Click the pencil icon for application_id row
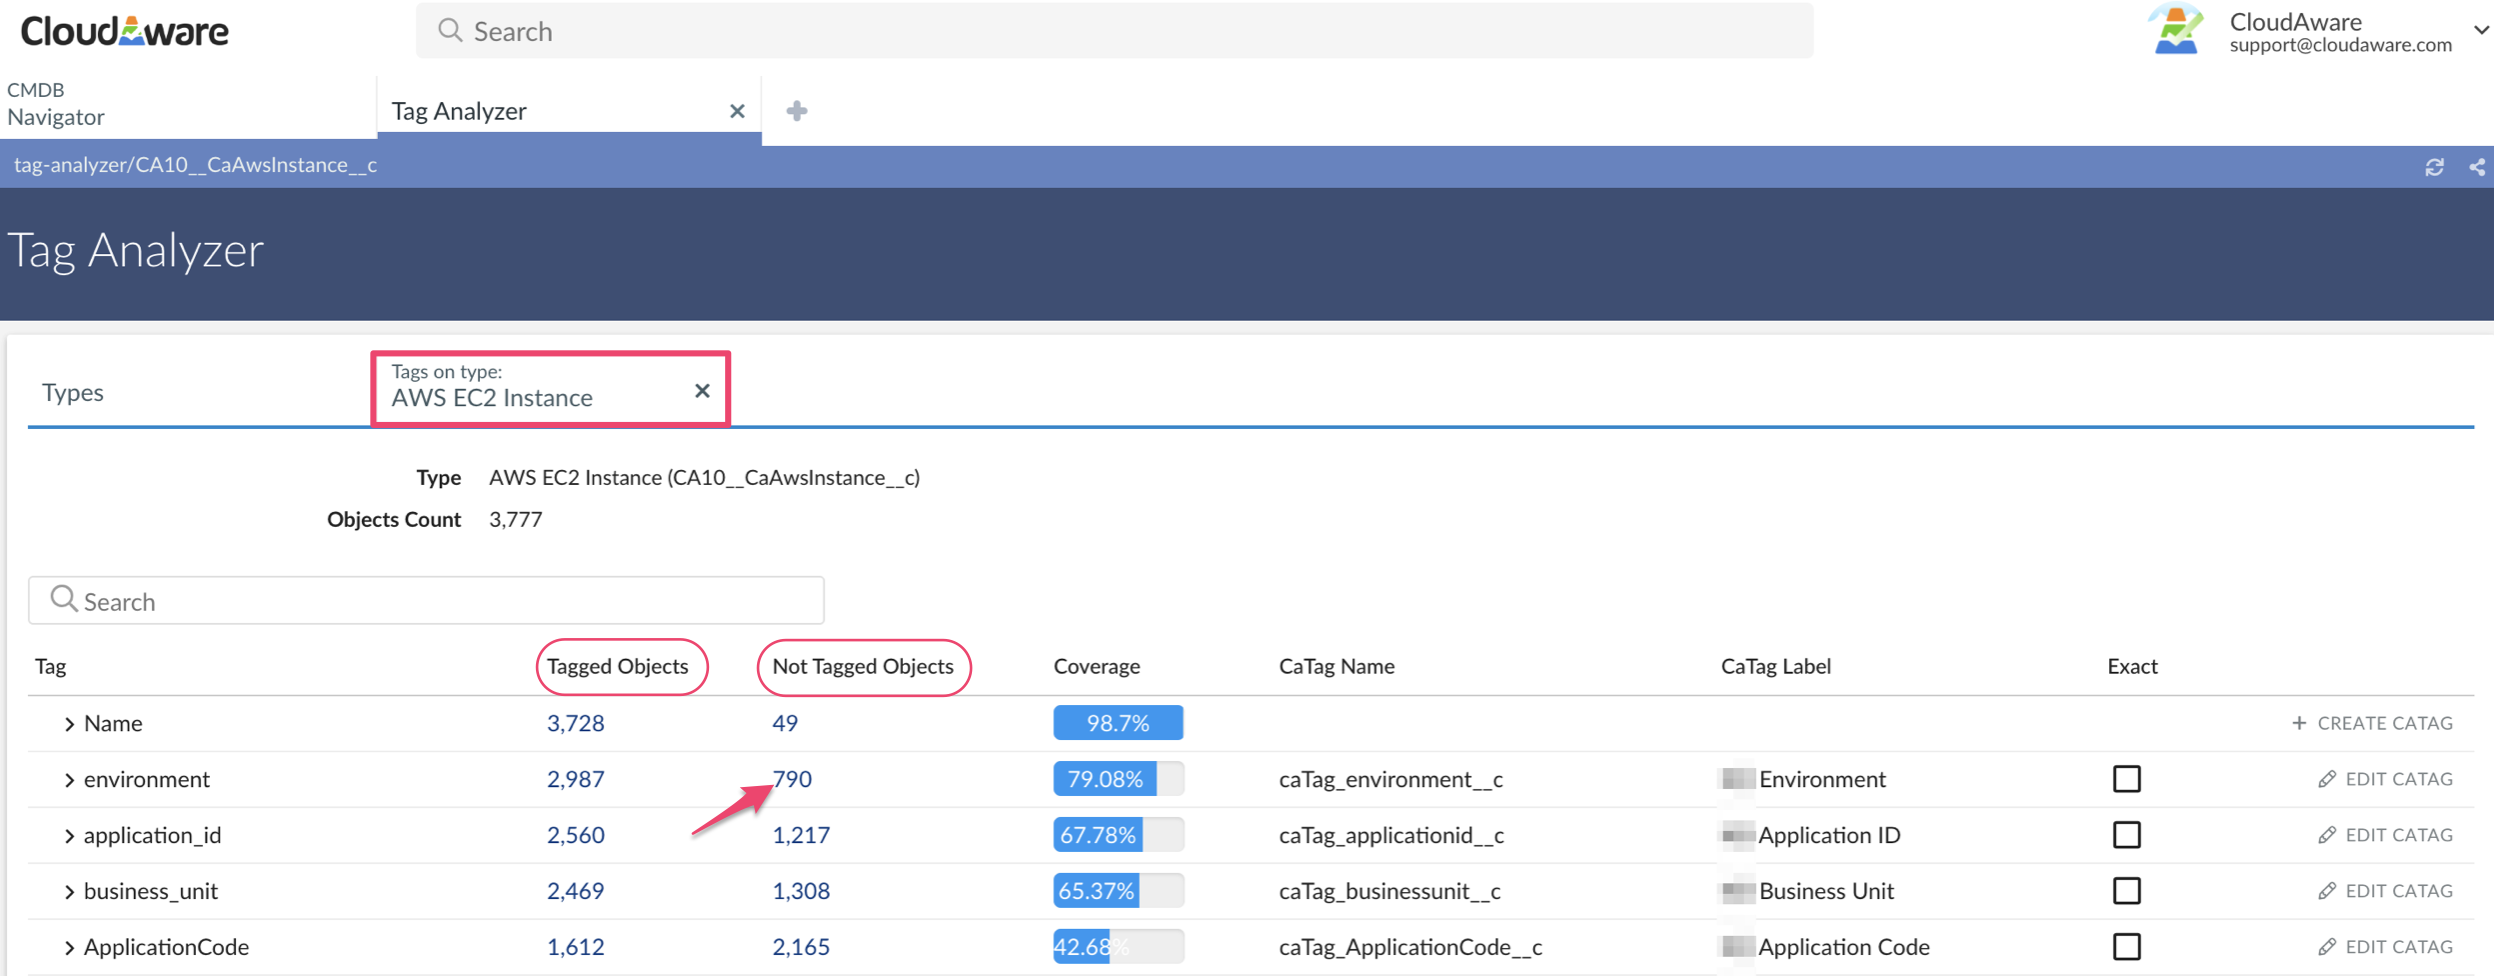 [x=2327, y=835]
